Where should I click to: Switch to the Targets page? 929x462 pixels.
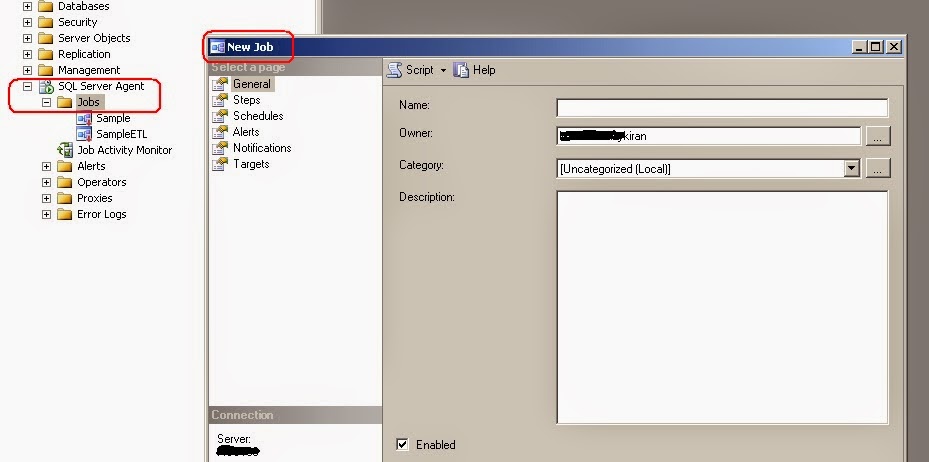(251, 164)
